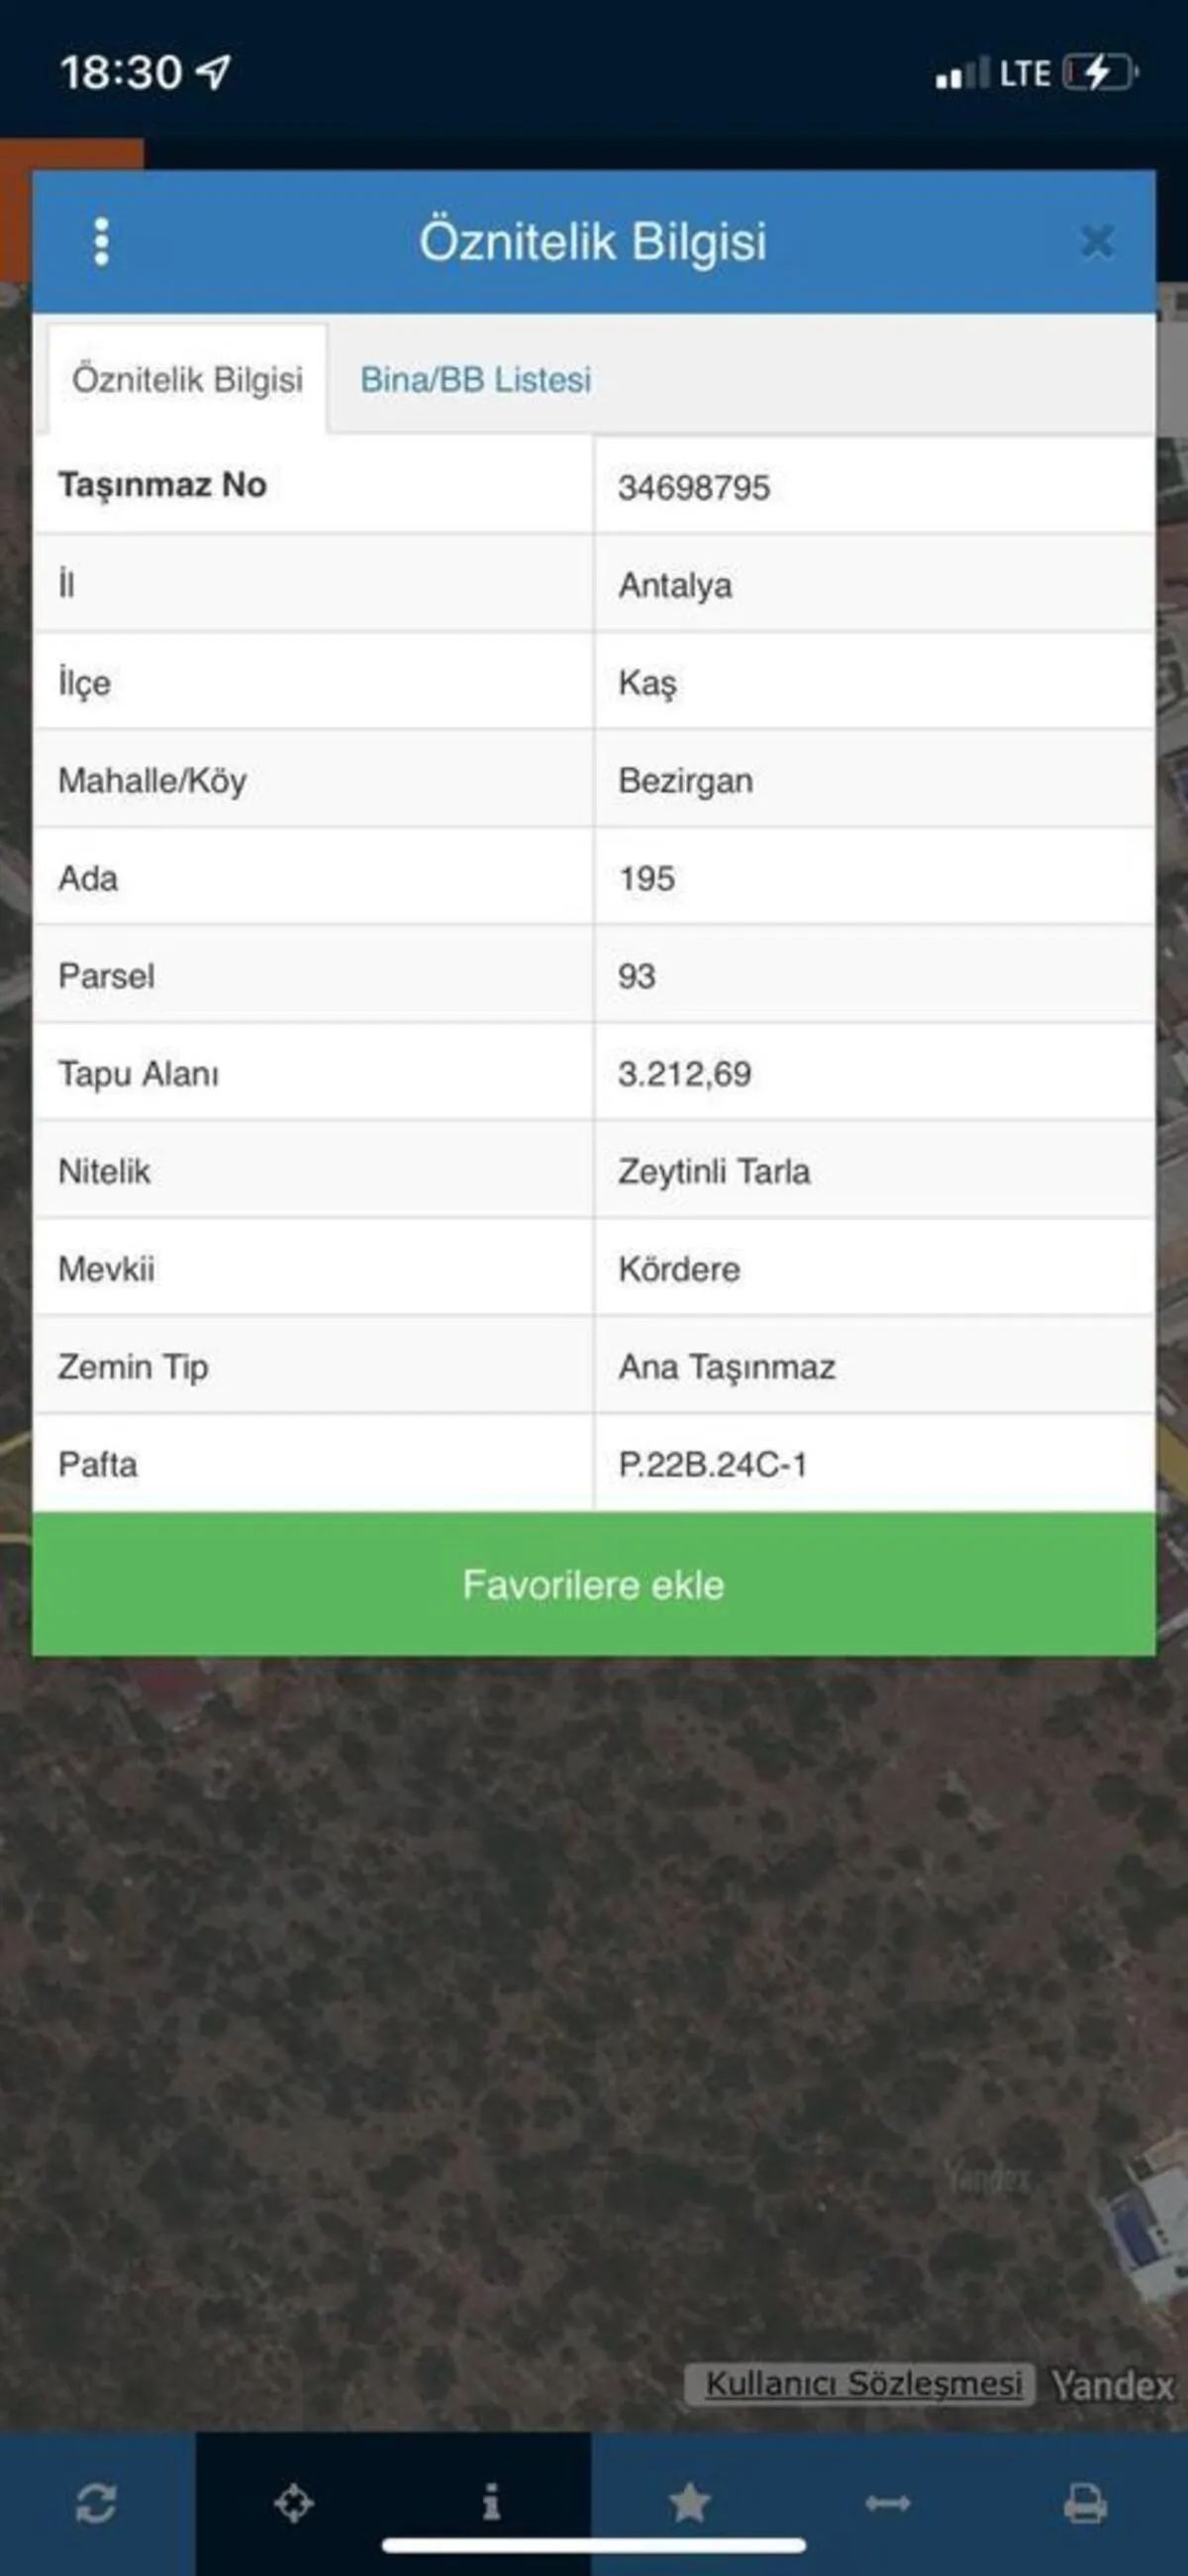Tap the info icon in bottom bar
The width and height of the screenshot is (1188, 2576).
(491, 2503)
